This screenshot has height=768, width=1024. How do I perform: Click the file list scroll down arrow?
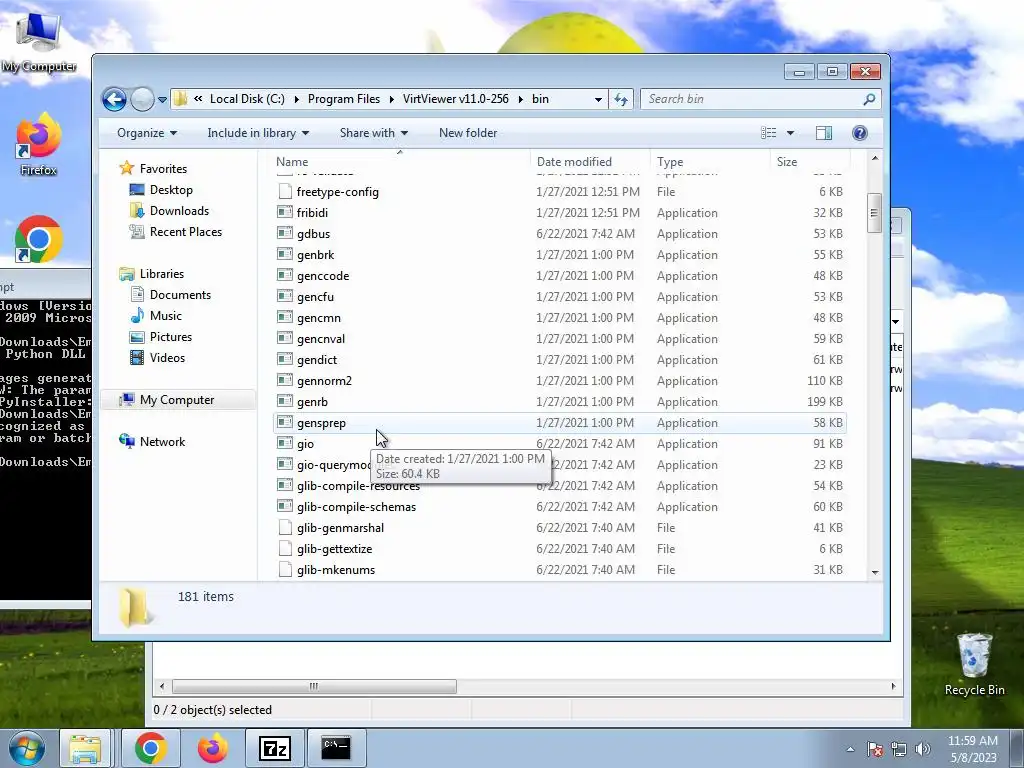tap(874, 572)
